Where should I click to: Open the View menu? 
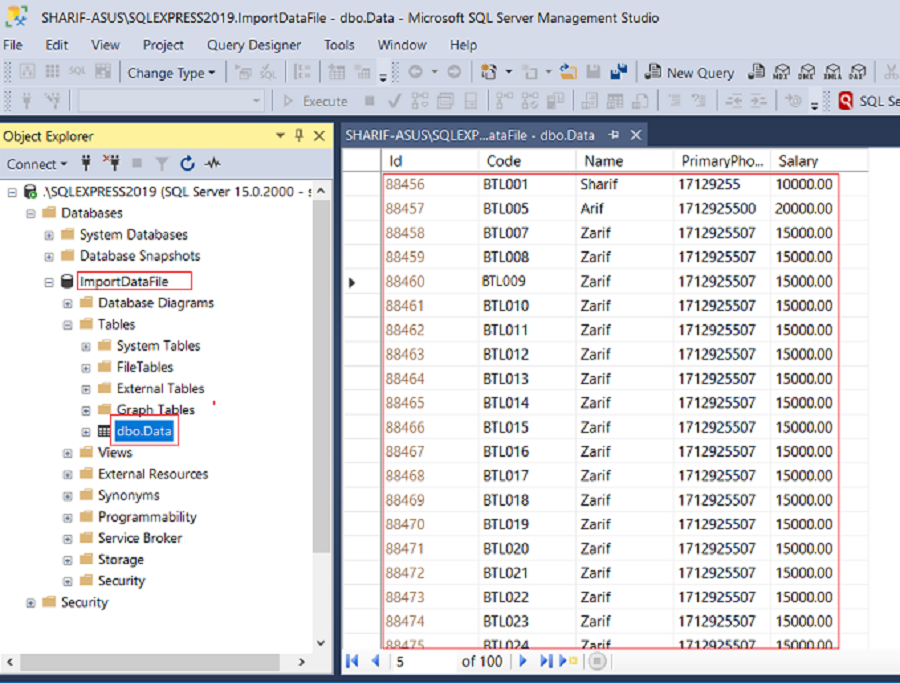pos(105,45)
